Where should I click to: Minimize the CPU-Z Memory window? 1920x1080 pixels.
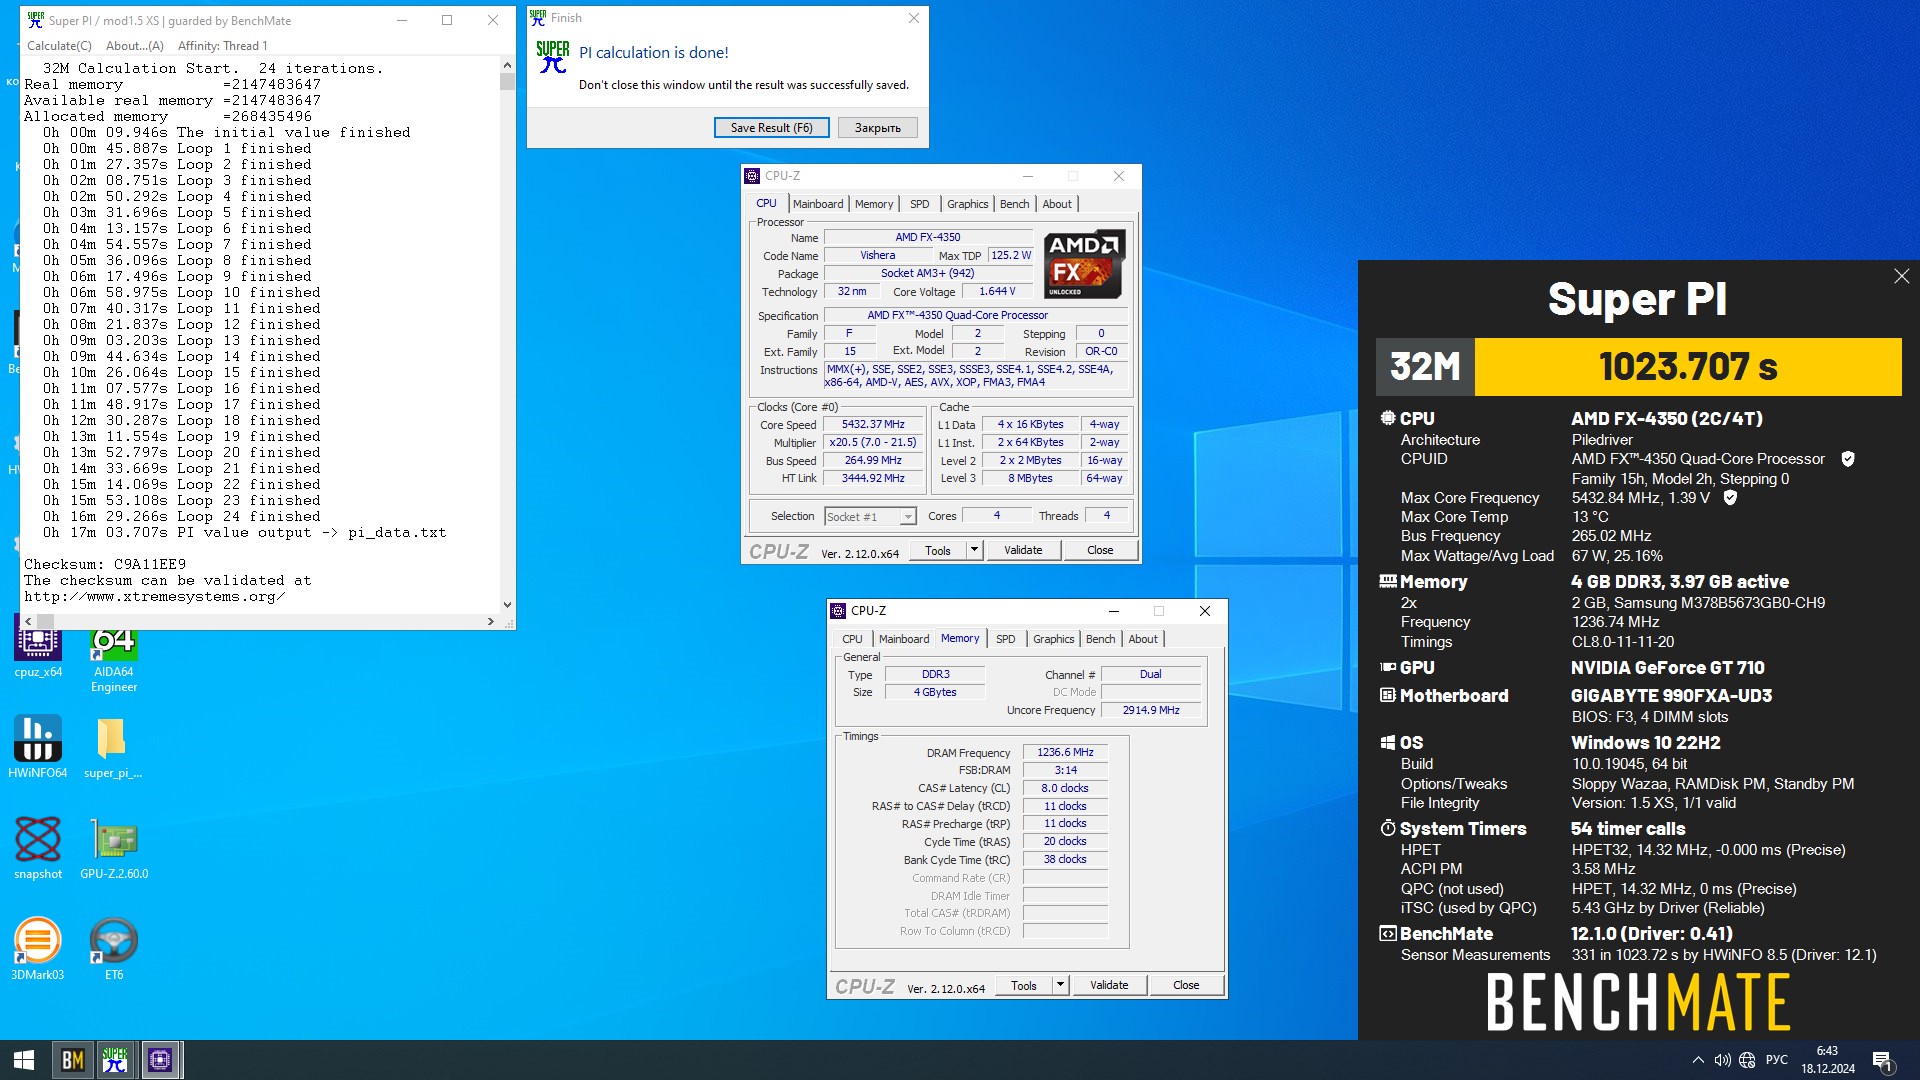pos(1113,611)
